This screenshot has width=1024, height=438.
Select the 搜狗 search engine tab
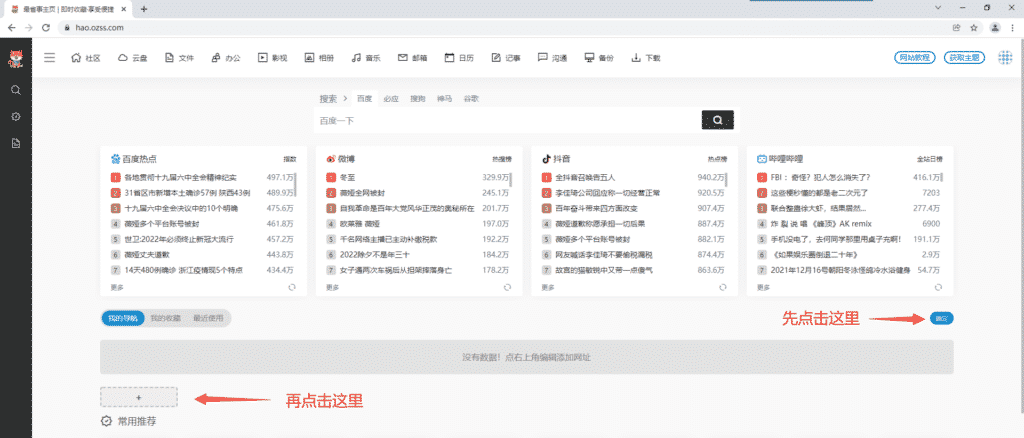418,99
